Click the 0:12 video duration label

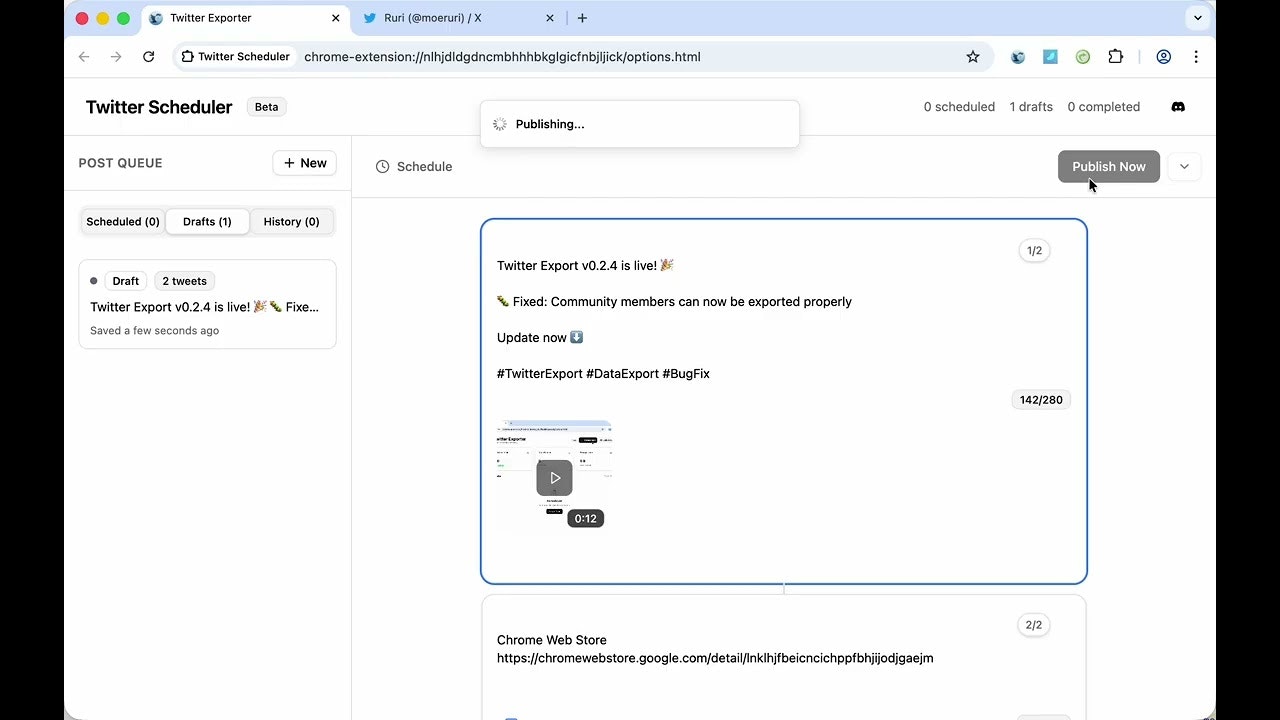pos(585,518)
